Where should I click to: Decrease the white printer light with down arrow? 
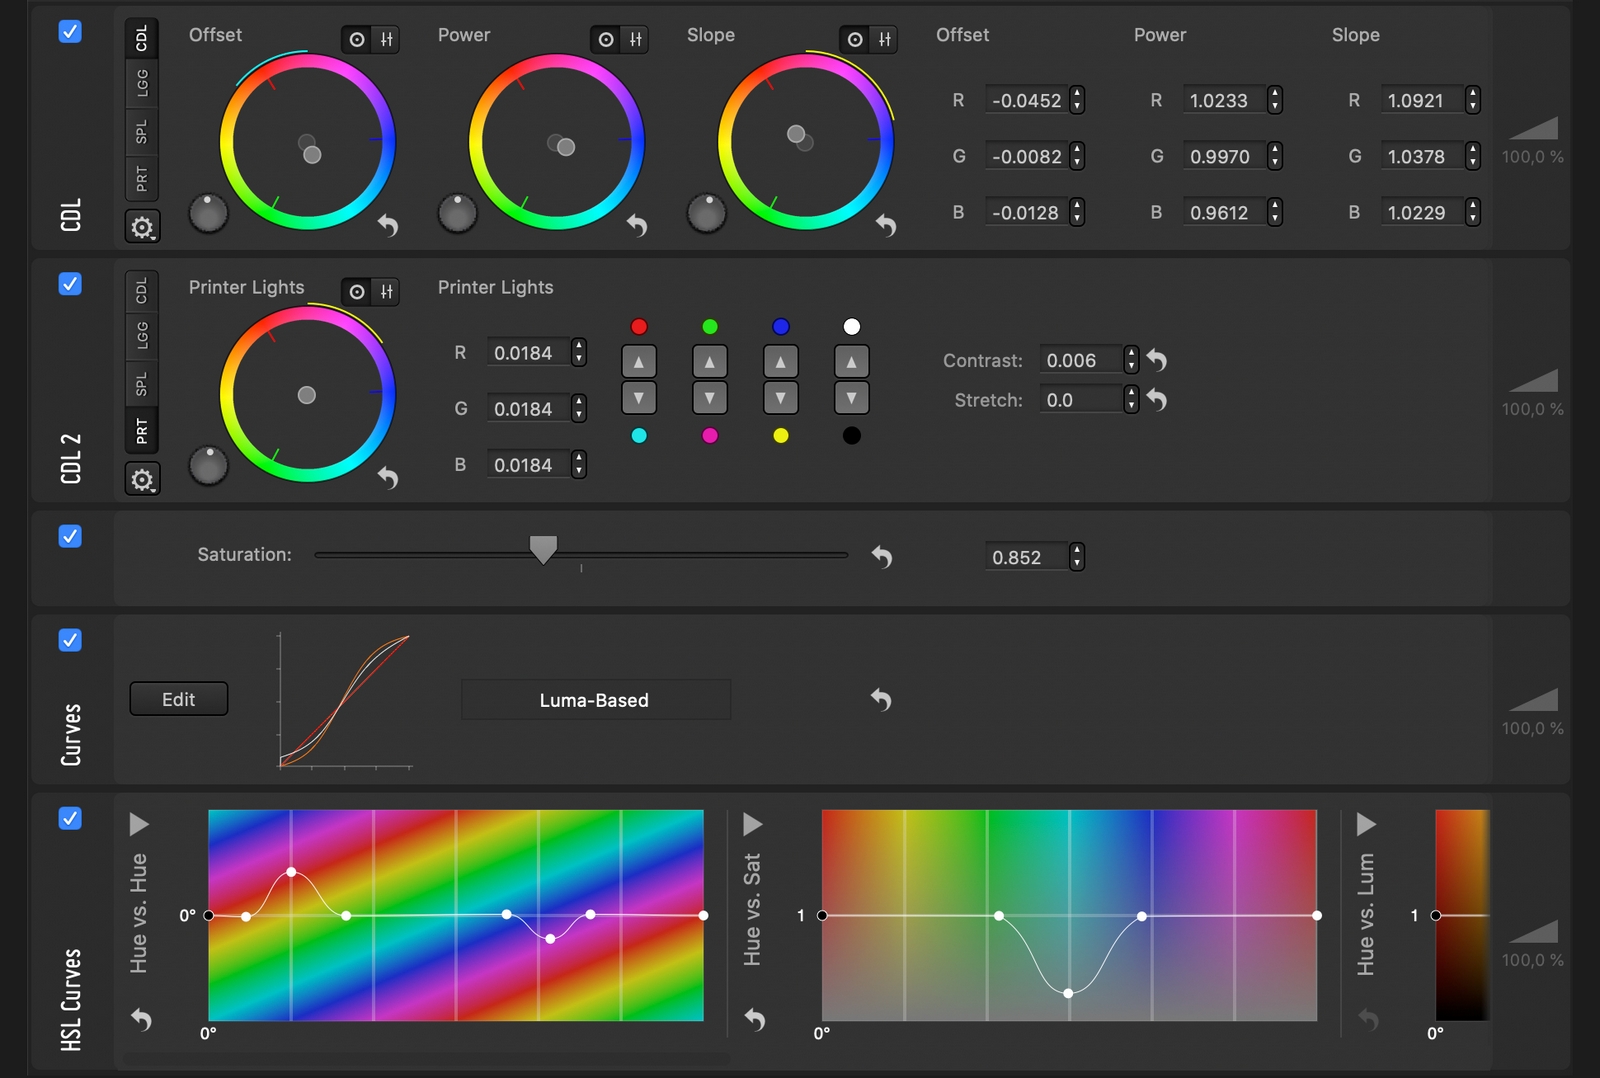pos(851,398)
